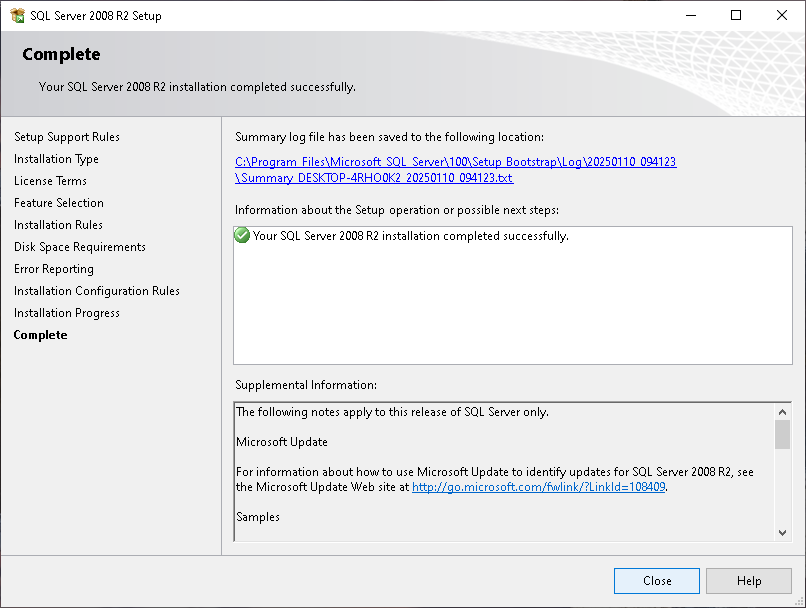Click the green success checkmark icon
This screenshot has width=806, height=608.
242,235
